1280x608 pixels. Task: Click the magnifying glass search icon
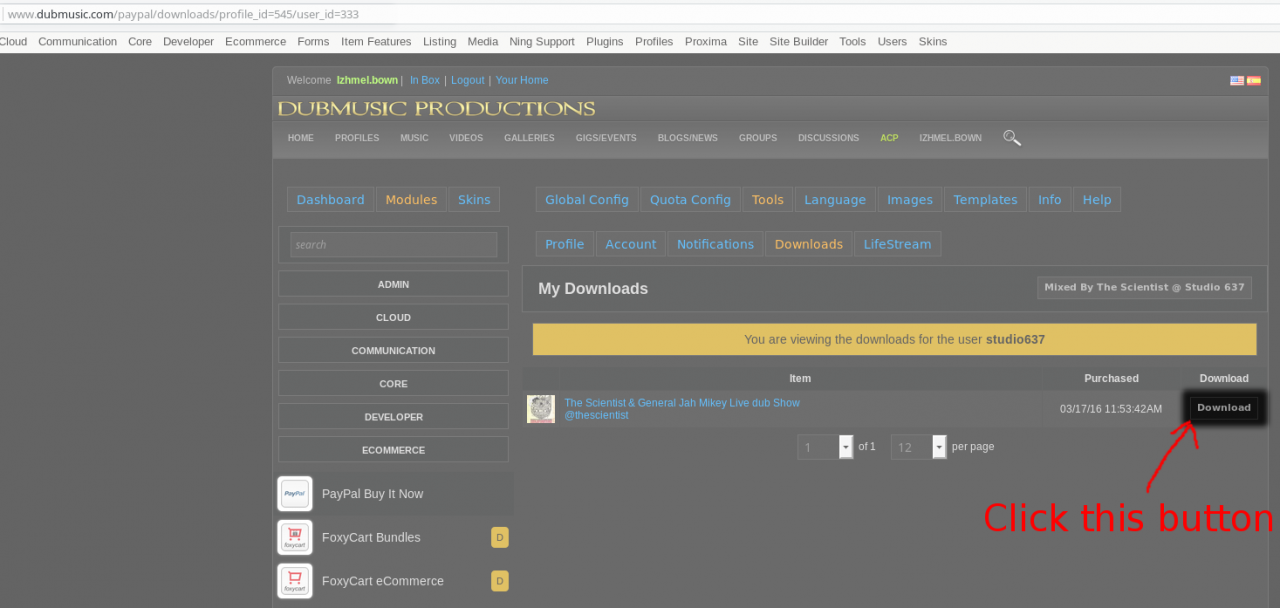[x=1012, y=138]
